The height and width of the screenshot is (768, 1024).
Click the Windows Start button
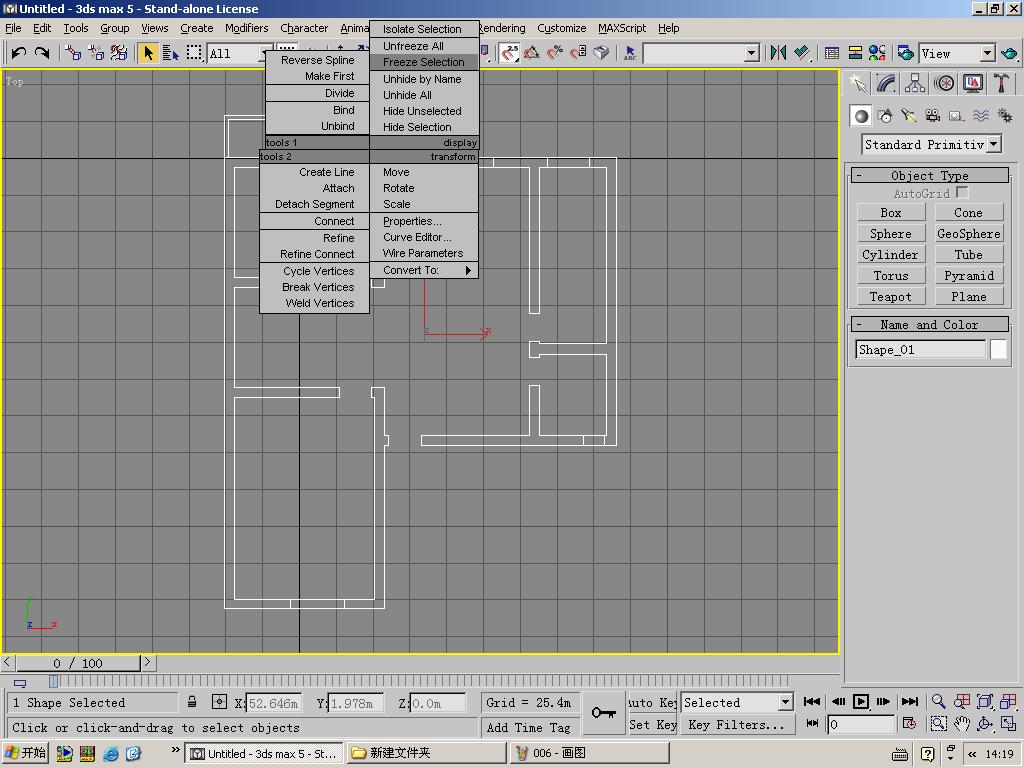click(25, 753)
